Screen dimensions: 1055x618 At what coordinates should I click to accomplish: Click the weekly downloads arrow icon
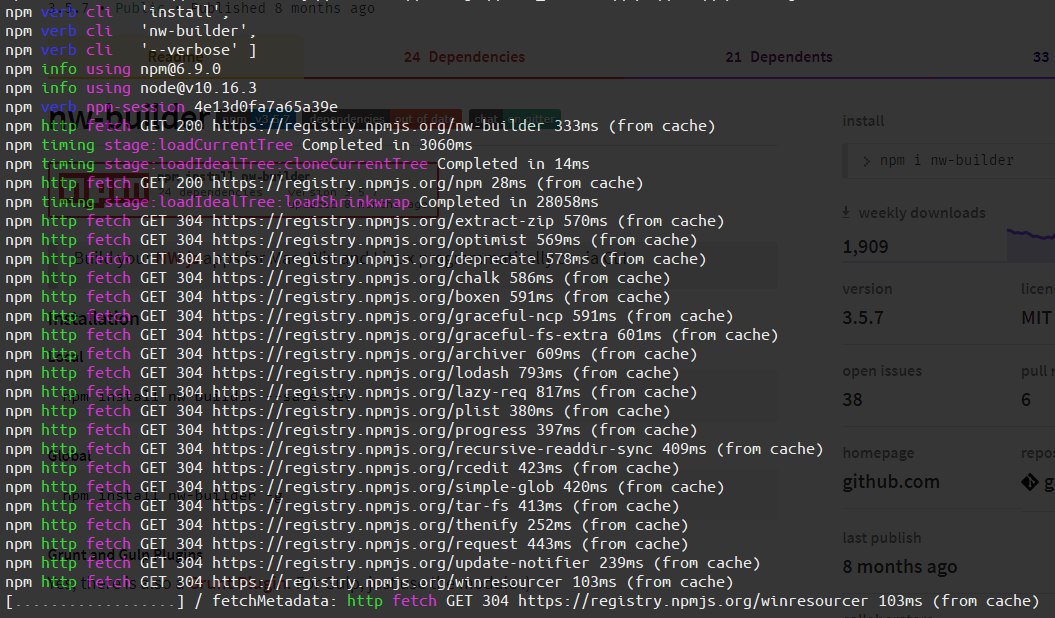(x=846, y=213)
